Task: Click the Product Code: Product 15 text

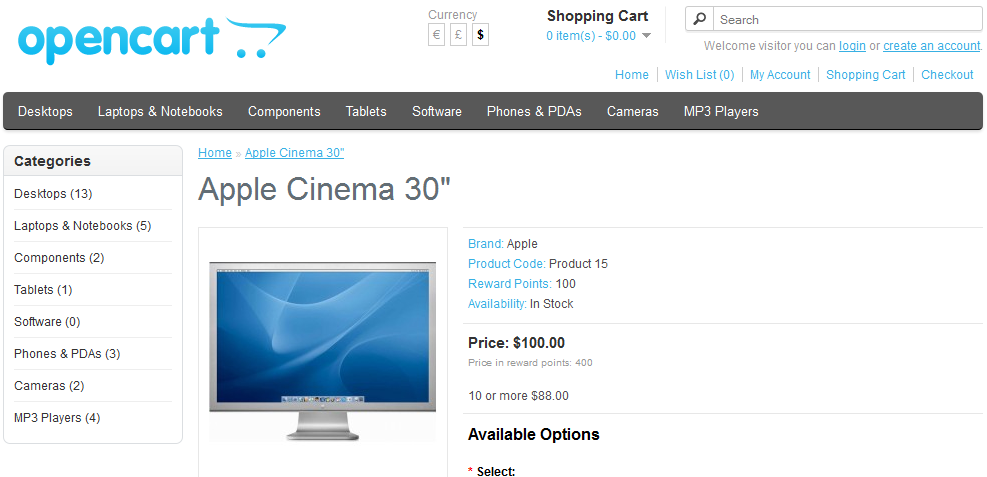Action: 538,264
